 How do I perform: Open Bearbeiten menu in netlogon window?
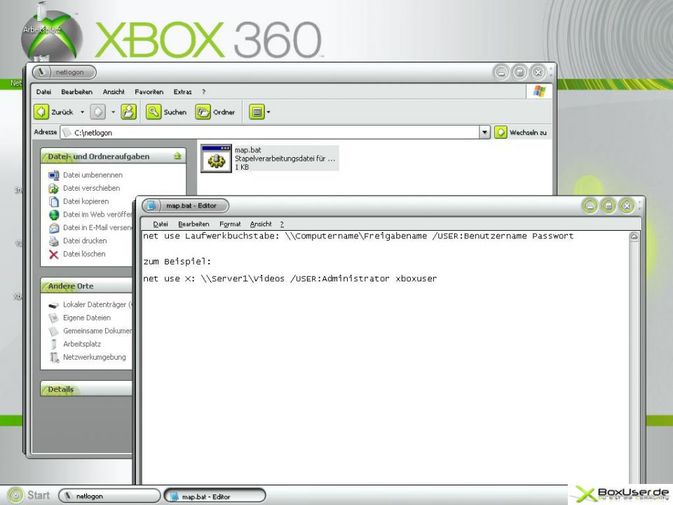coord(77,92)
